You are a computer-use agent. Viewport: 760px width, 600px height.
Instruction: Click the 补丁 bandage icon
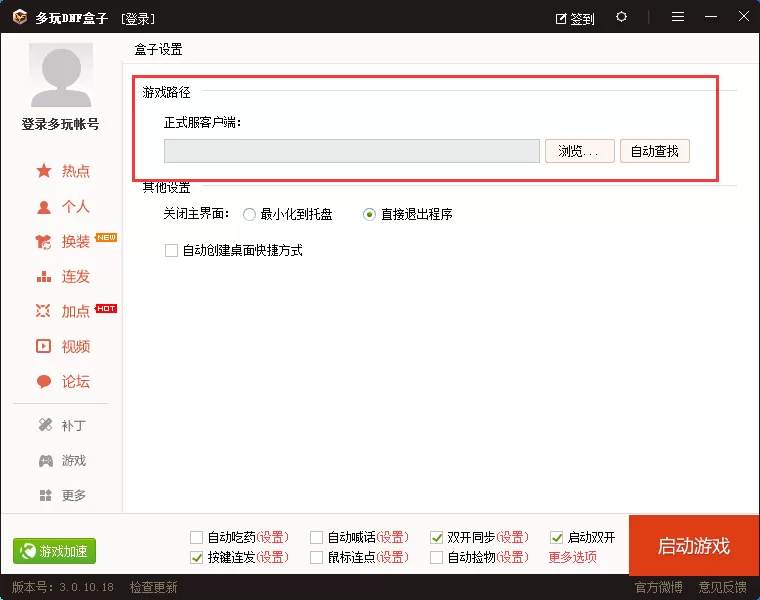(x=45, y=425)
